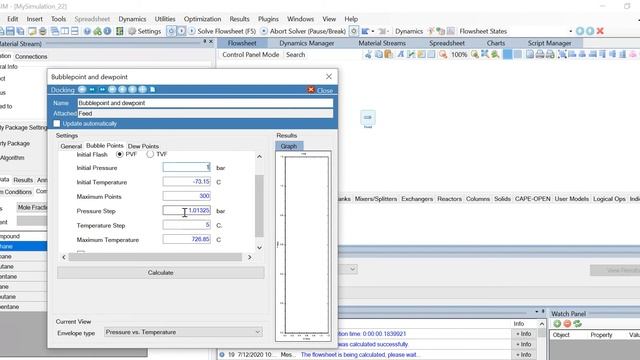Click the blue question mark help icon
Image resolution: width=640 pixels, height=360 pixels.
(x=87, y=31)
